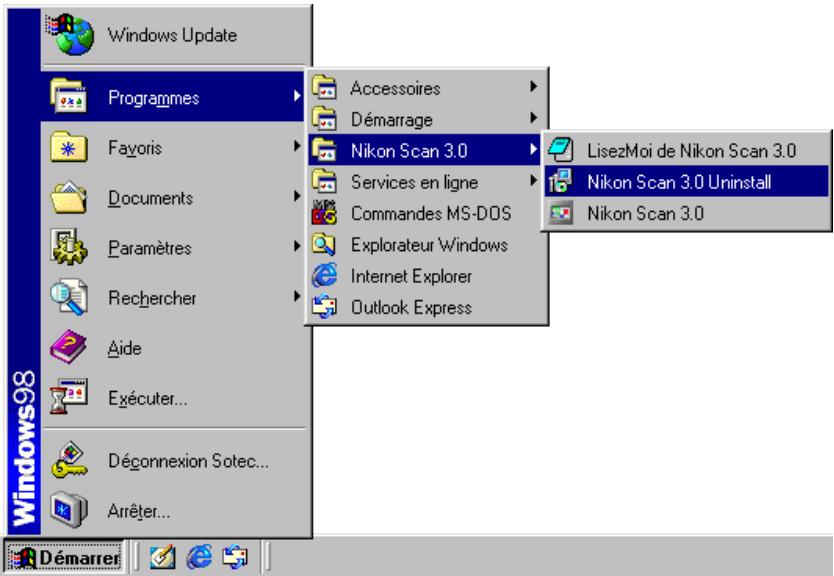This screenshot has height=576, width=834.
Task: Click the Nikon Scan 3.0 application icon
Action: point(561,213)
